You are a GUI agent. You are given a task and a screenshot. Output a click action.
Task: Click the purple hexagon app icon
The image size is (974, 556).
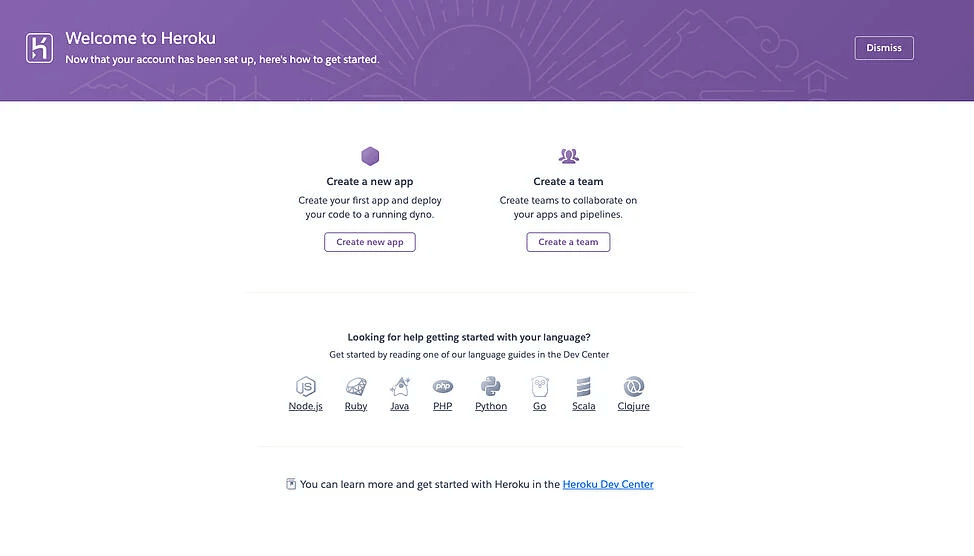click(370, 156)
